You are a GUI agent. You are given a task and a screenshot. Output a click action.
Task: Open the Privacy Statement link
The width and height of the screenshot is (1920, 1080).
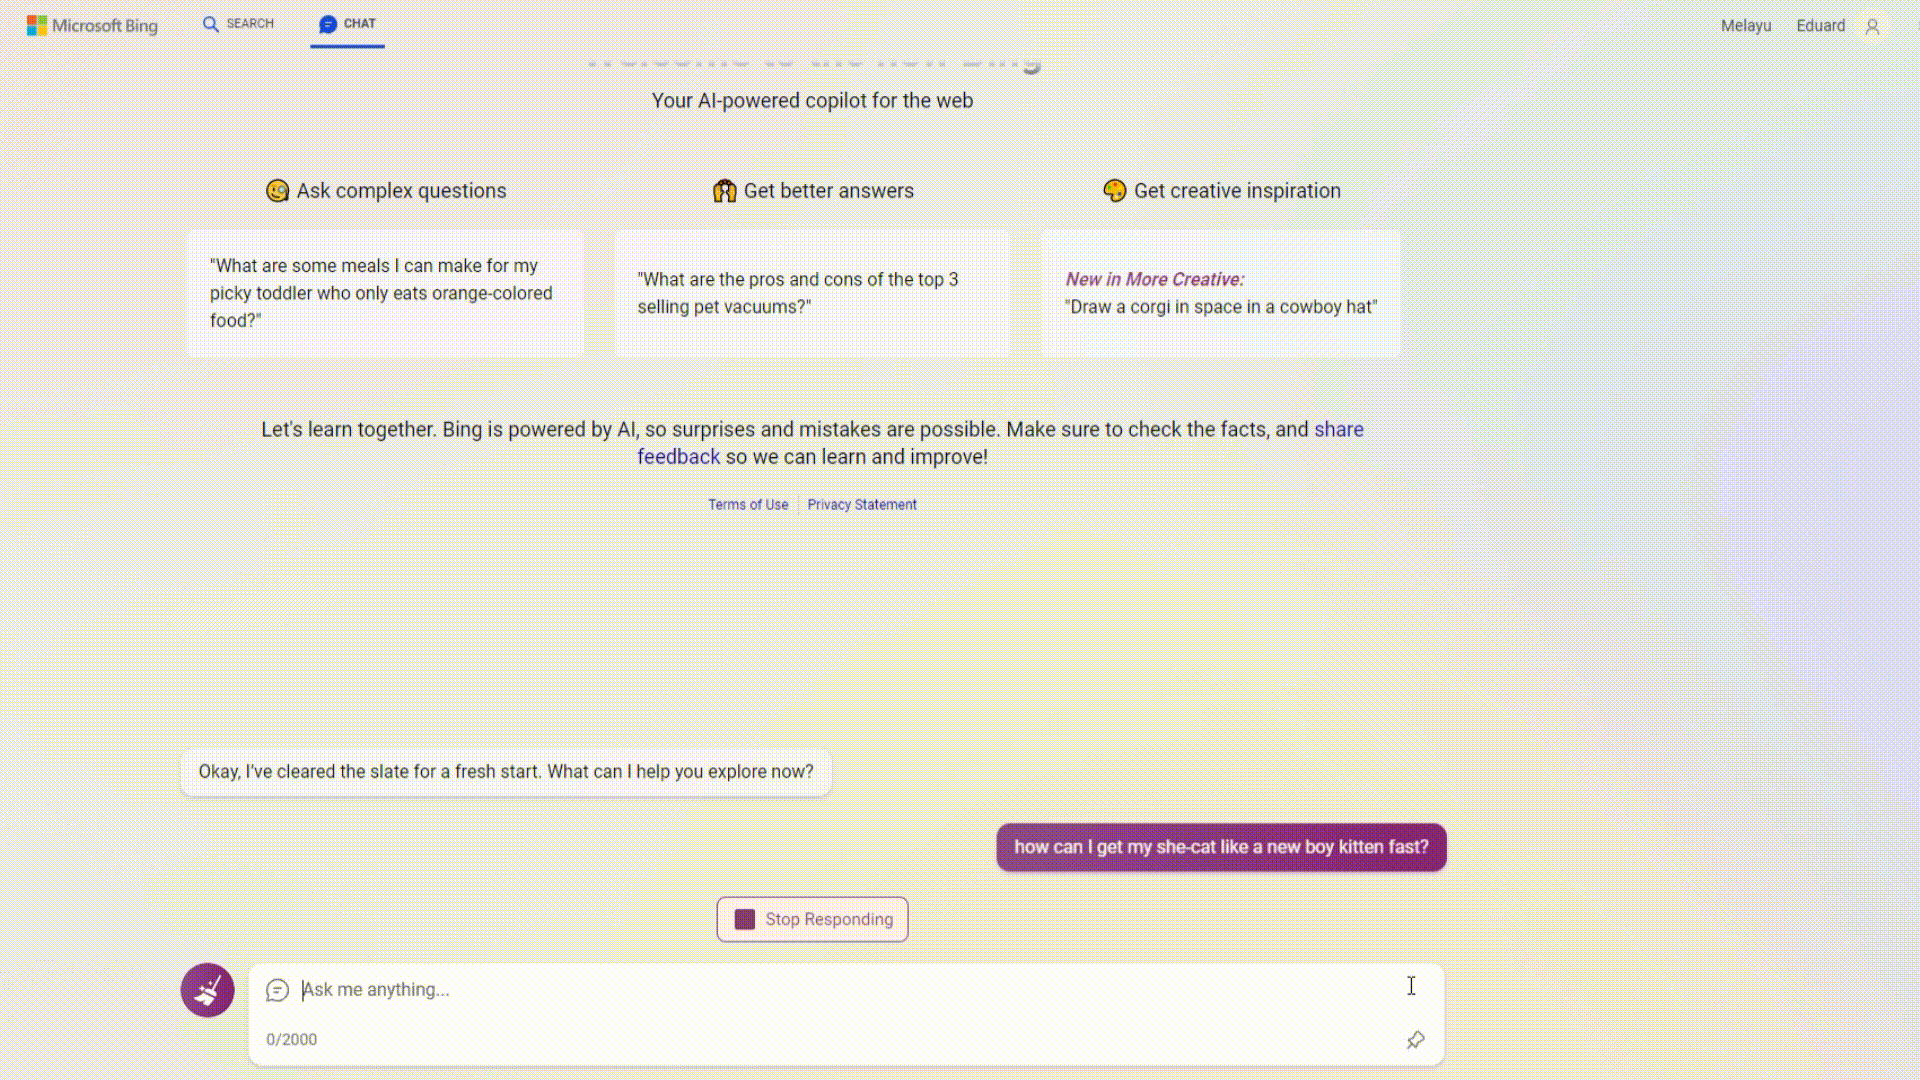pyautogui.click(x=862, y=505)
